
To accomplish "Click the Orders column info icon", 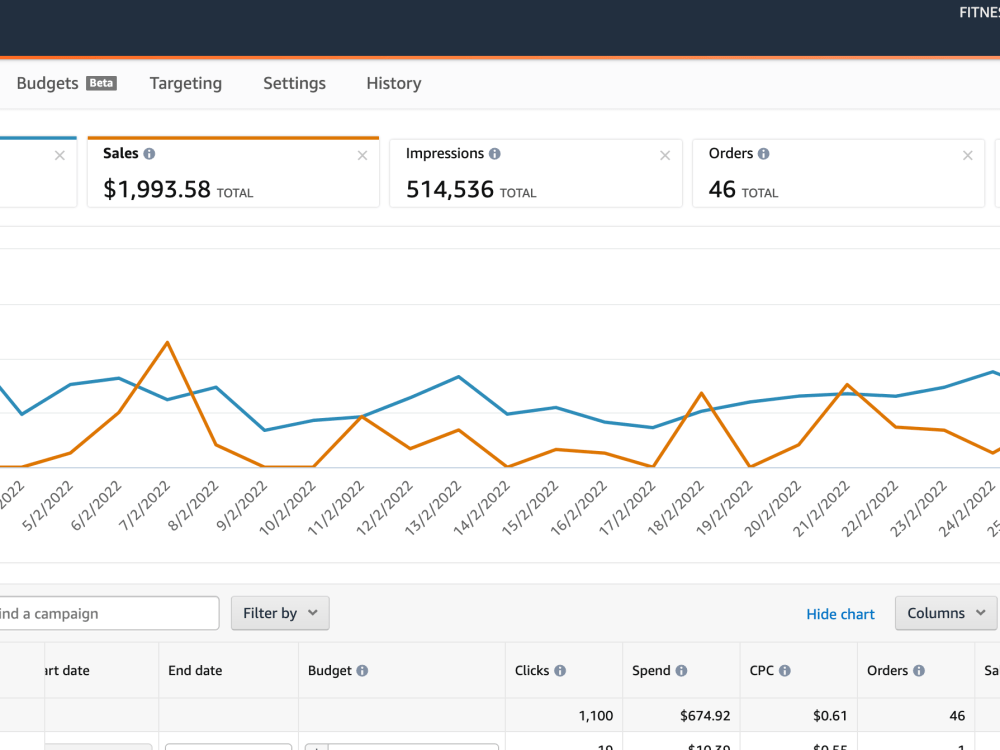I will 919,671.
